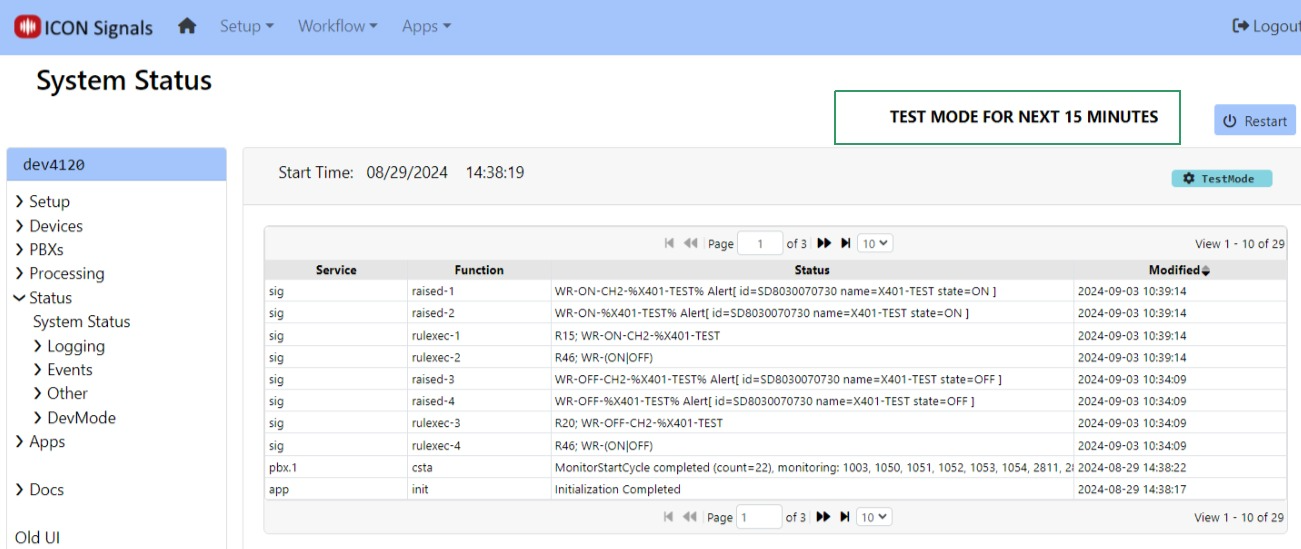Select the rulexec-3 function cell
Viewport: 1301px width, 549px height.
click(479, 423)
